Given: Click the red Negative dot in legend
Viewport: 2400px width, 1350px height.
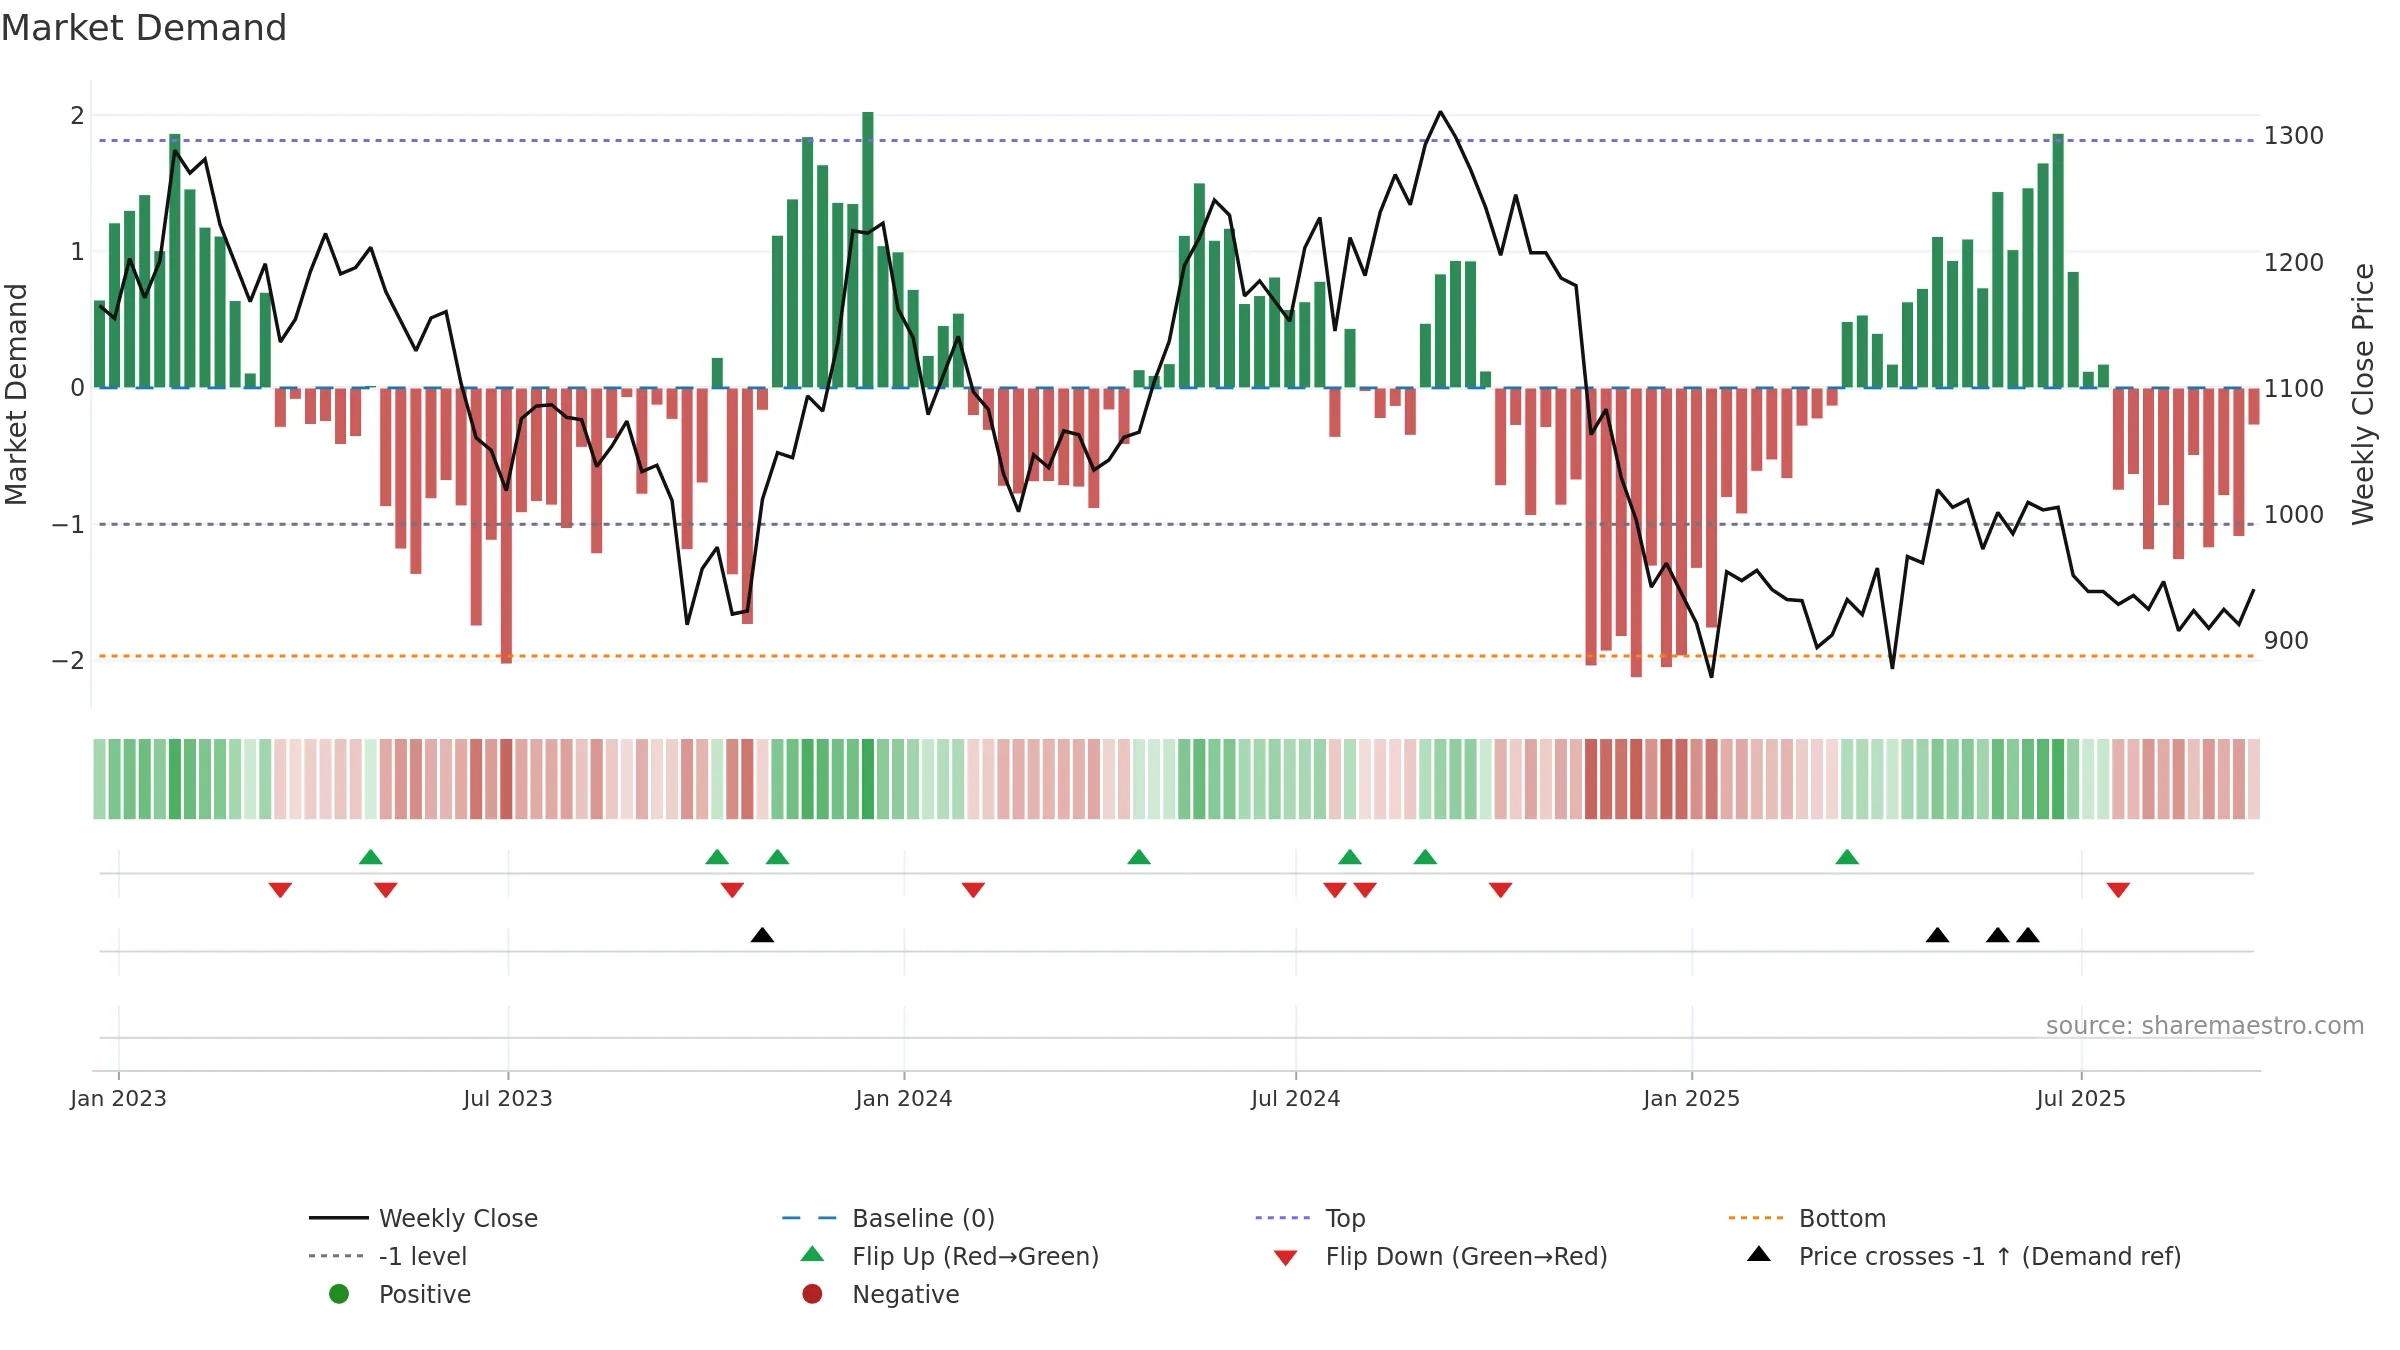Looking at the screenshot, I should (x=812, y=1294).
